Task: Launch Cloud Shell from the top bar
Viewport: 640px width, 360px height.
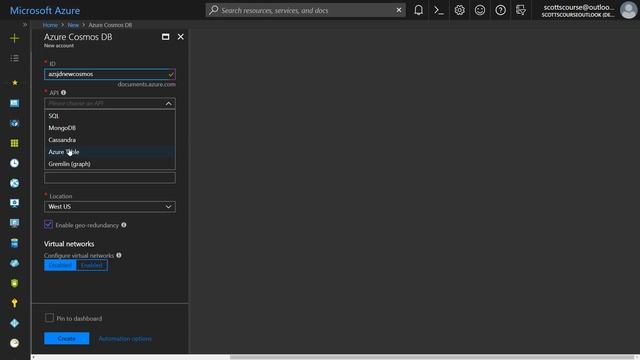Action: pyautogui.click(x=439, y=10)
